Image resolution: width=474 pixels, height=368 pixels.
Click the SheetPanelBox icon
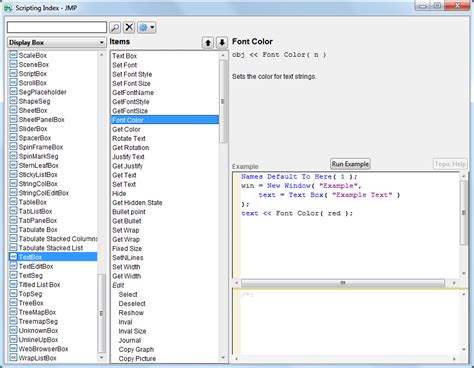click(x=13, y=119)
